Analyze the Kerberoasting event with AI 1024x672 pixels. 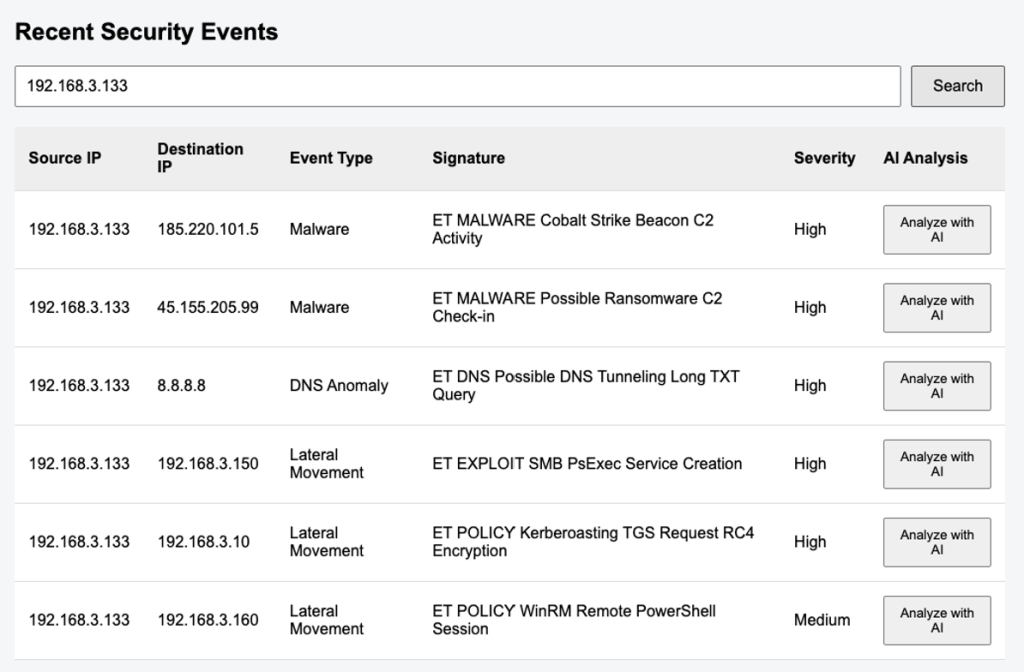click(936, 542)
